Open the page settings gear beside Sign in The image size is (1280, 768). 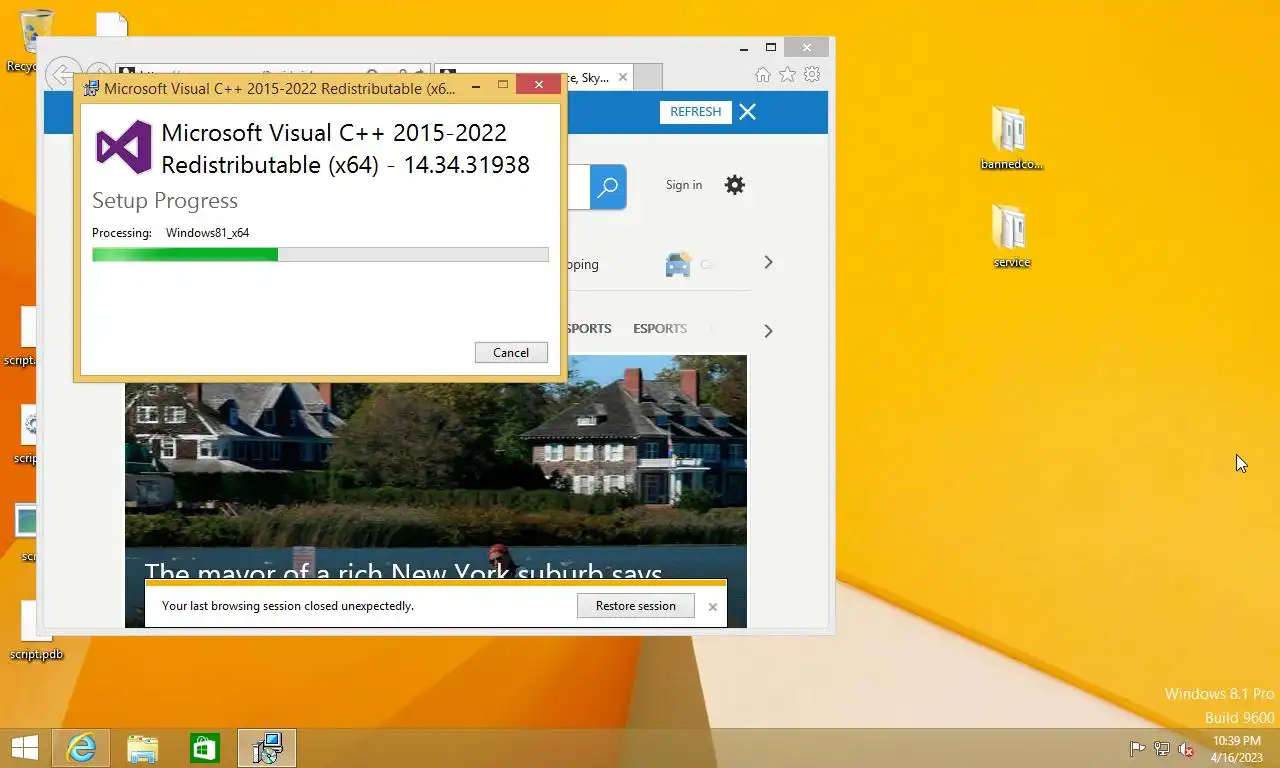[x=735, y=185]
